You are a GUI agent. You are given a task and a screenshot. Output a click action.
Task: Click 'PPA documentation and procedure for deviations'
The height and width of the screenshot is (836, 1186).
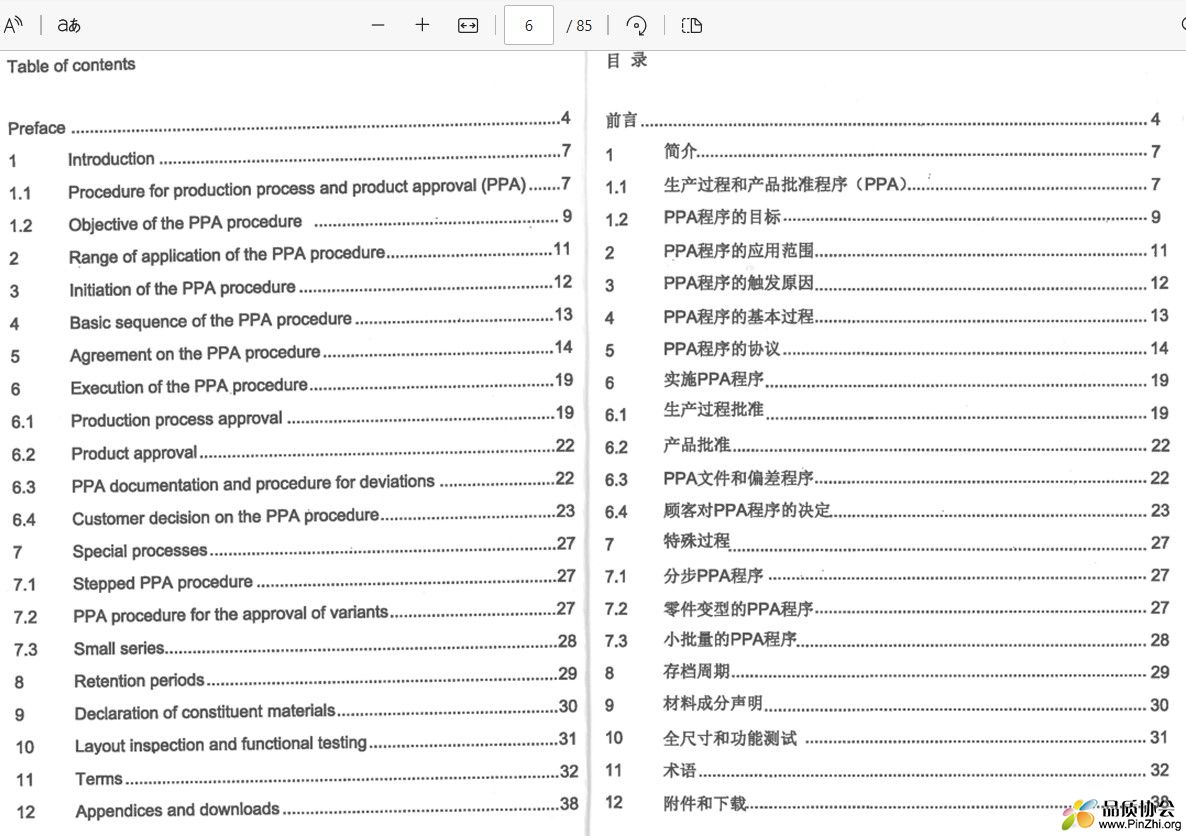point(253,483)
